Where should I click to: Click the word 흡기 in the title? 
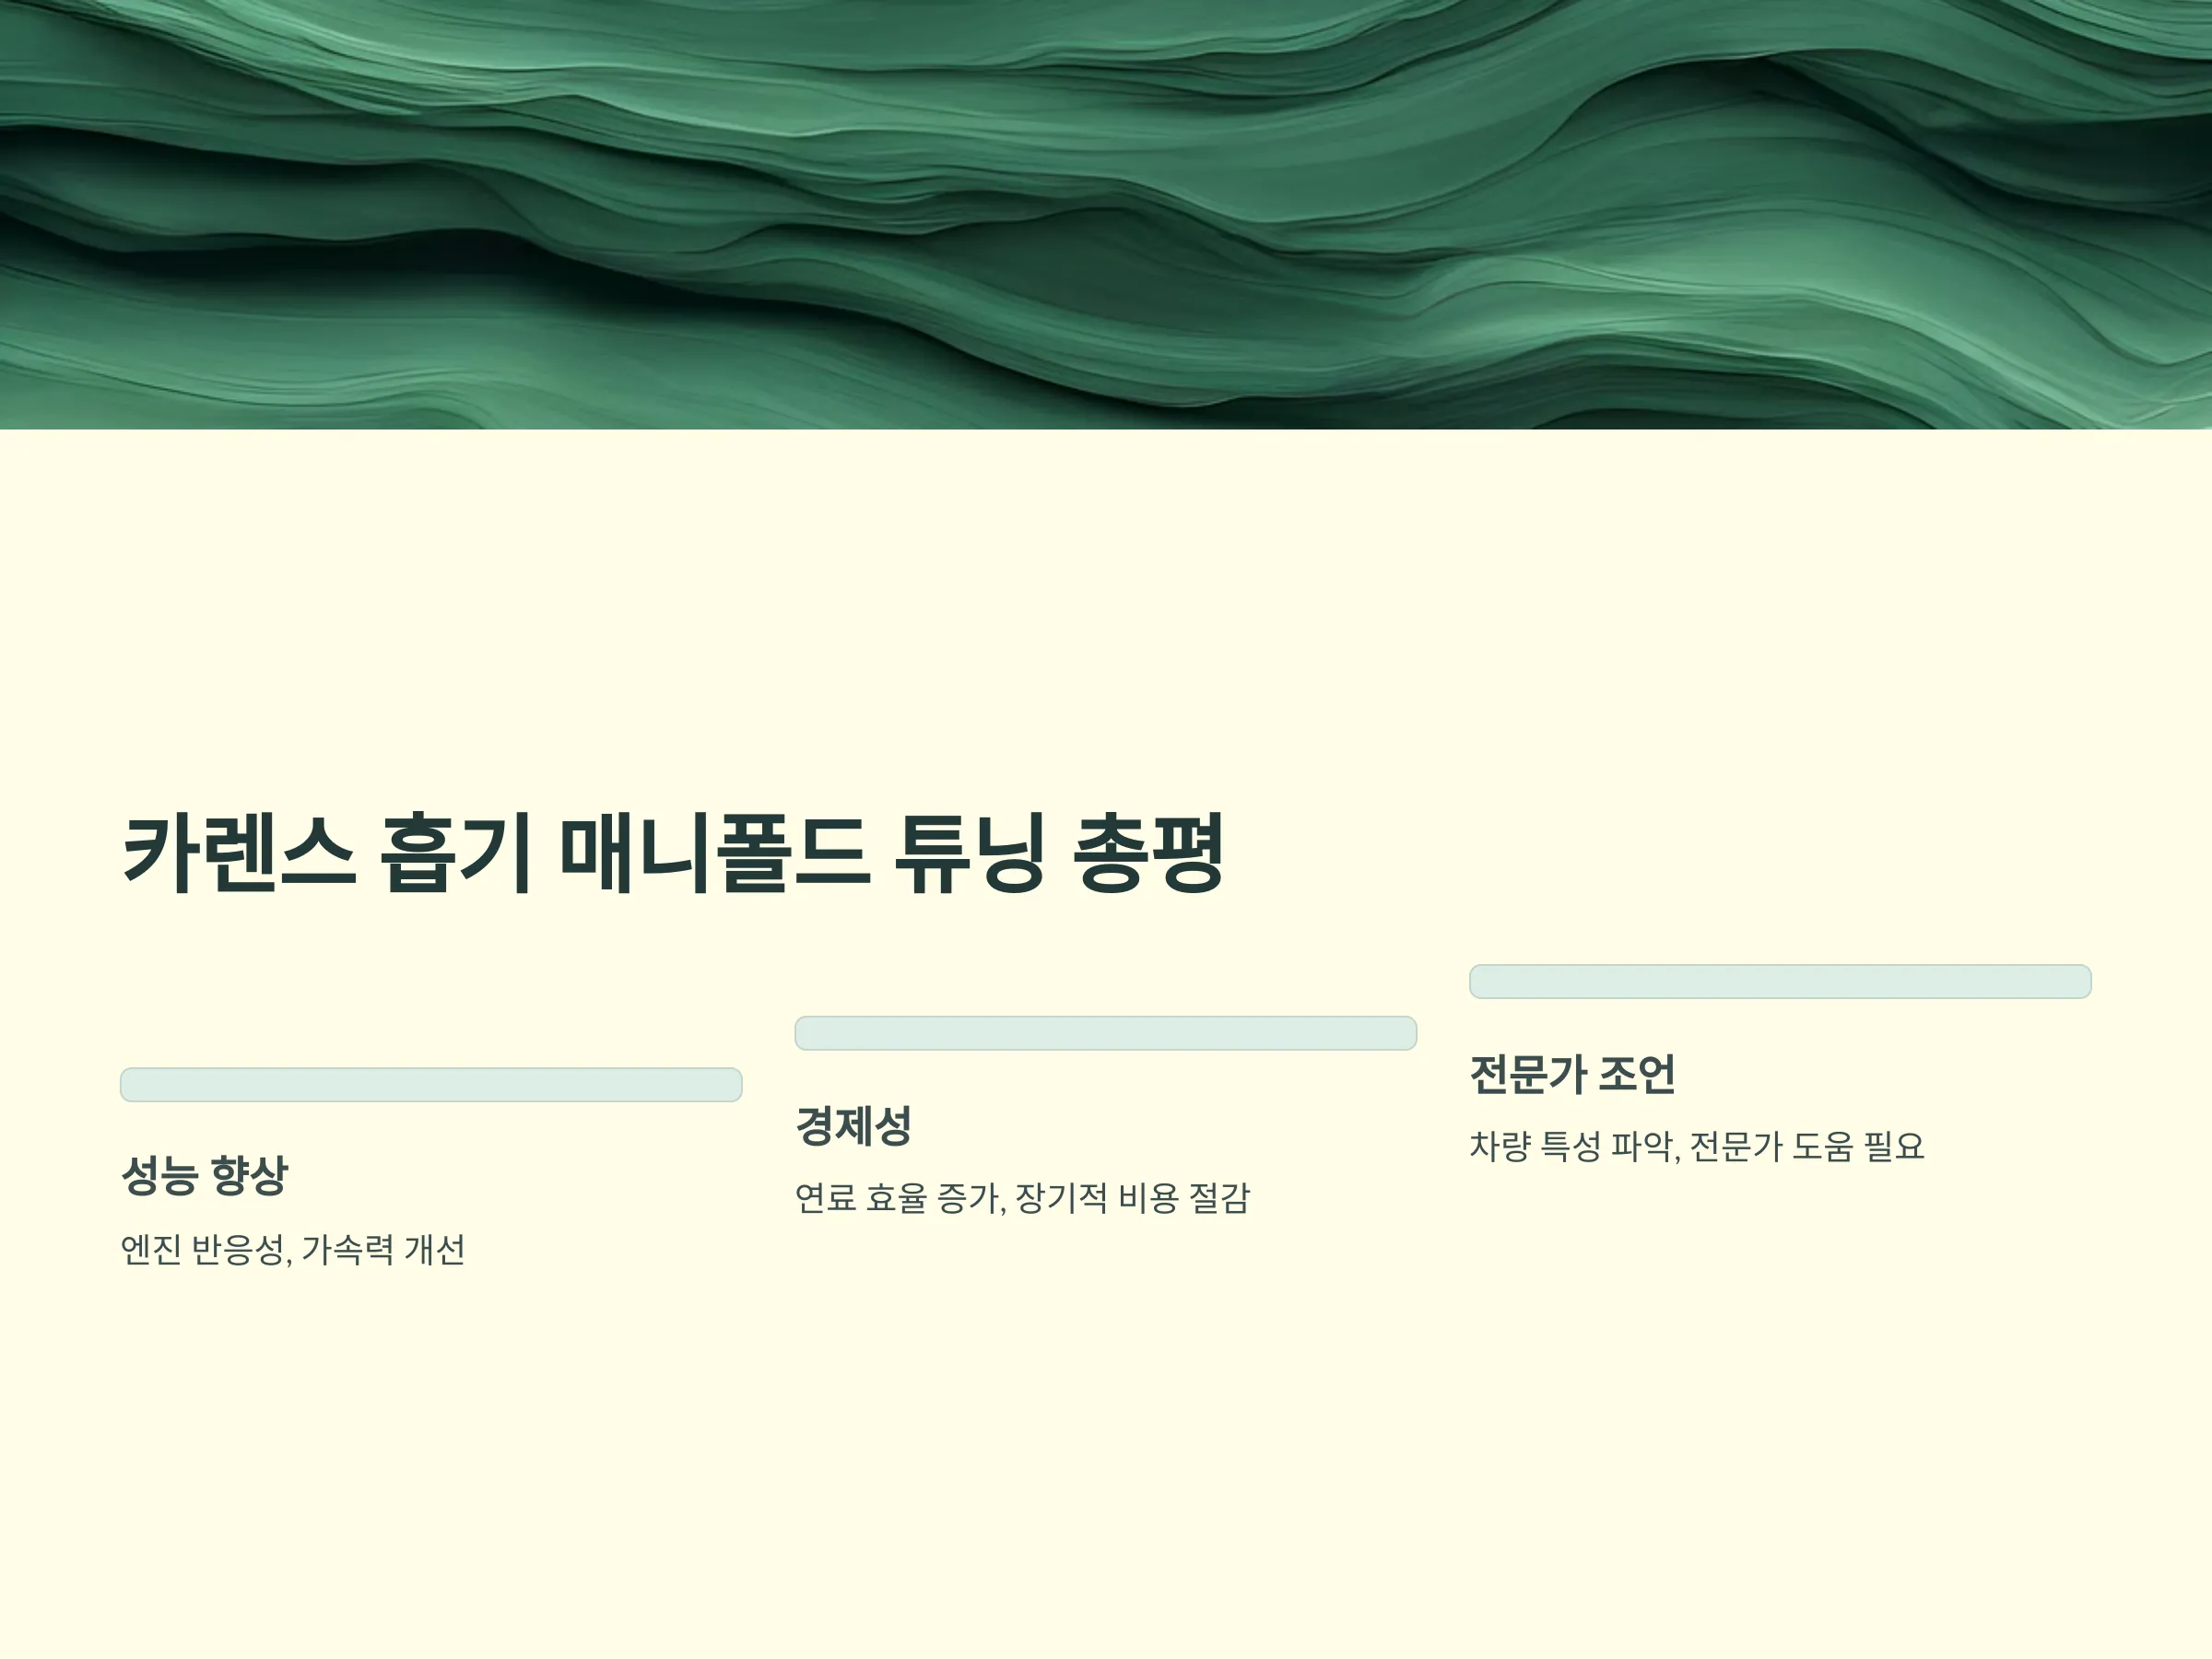click(x=456, y=853)
